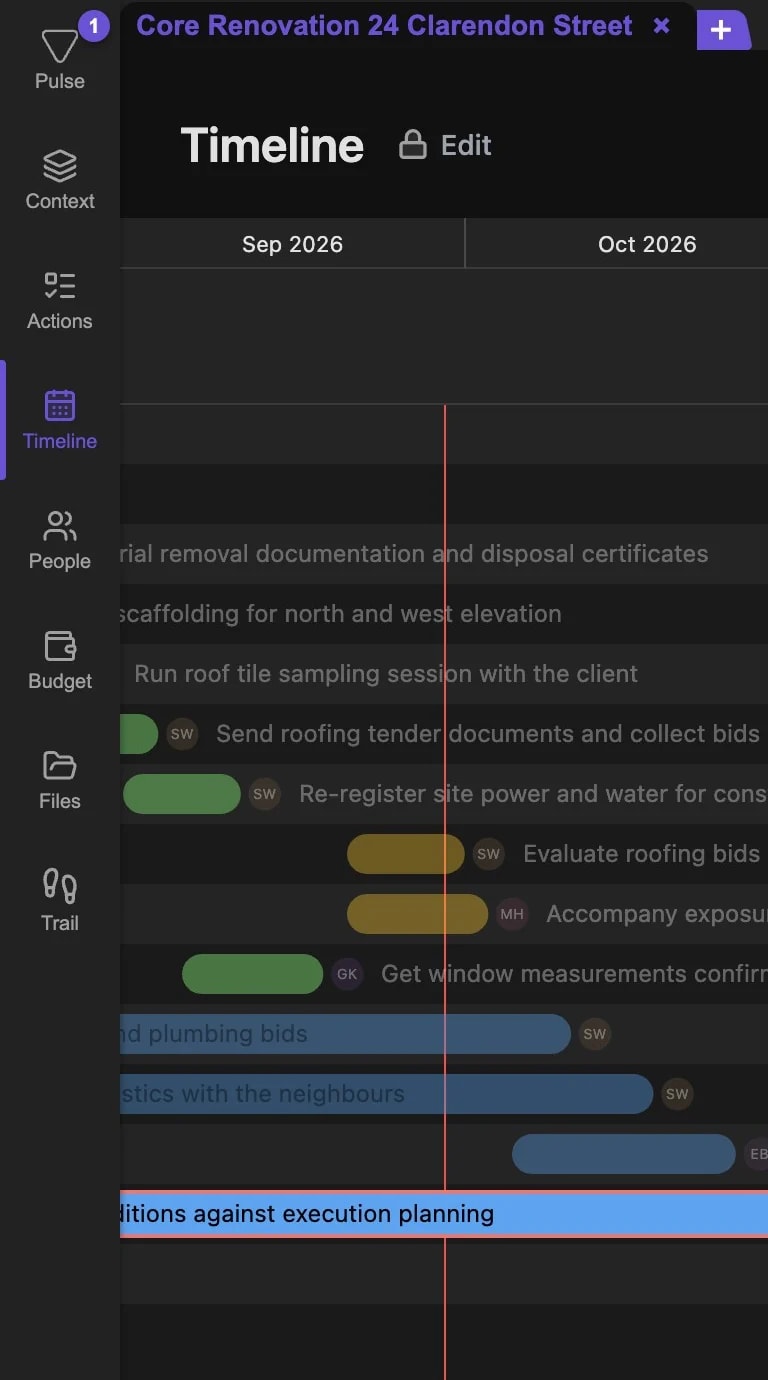Open the People section
Image resolution: width=768 pixels, height=1380 pixels.
(60, 540)
